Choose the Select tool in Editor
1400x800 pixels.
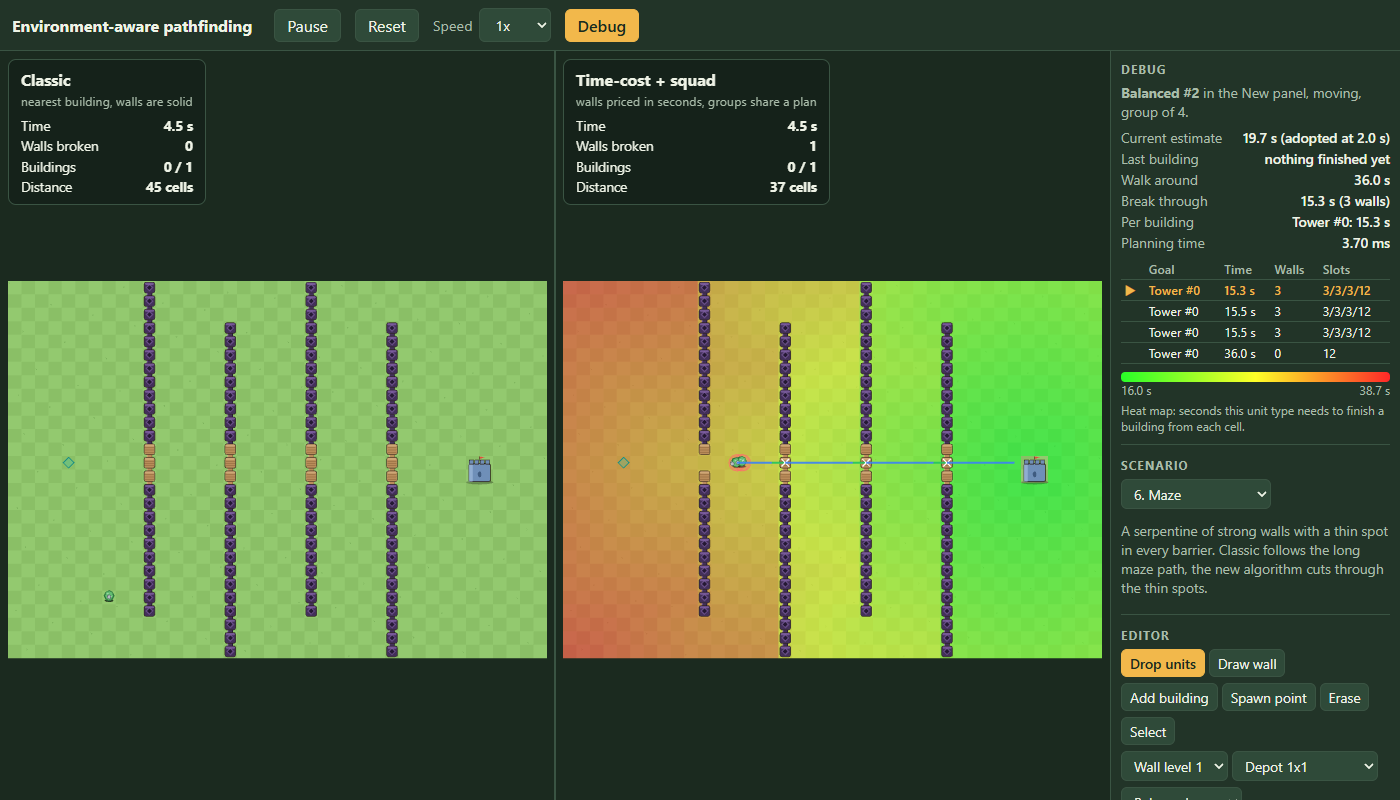tap(1148, 732)
